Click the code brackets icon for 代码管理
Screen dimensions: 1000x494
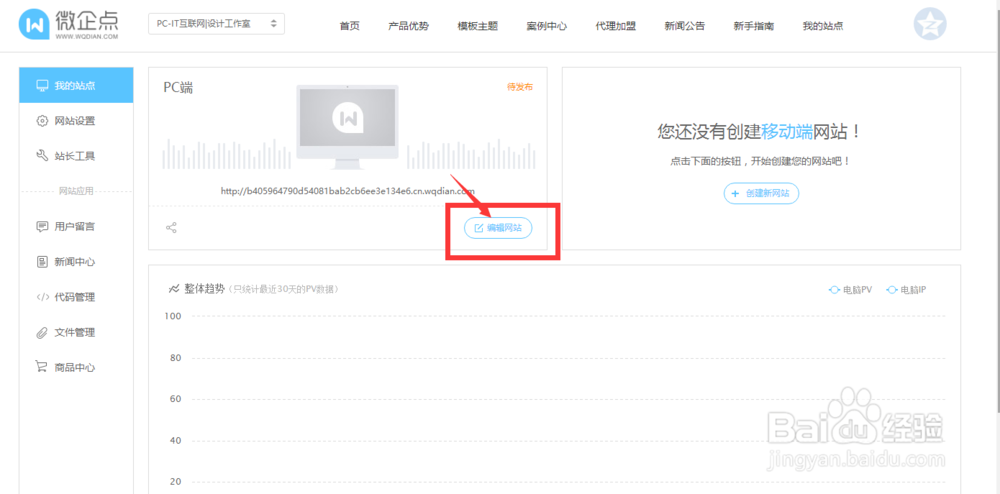click(42, 298)
